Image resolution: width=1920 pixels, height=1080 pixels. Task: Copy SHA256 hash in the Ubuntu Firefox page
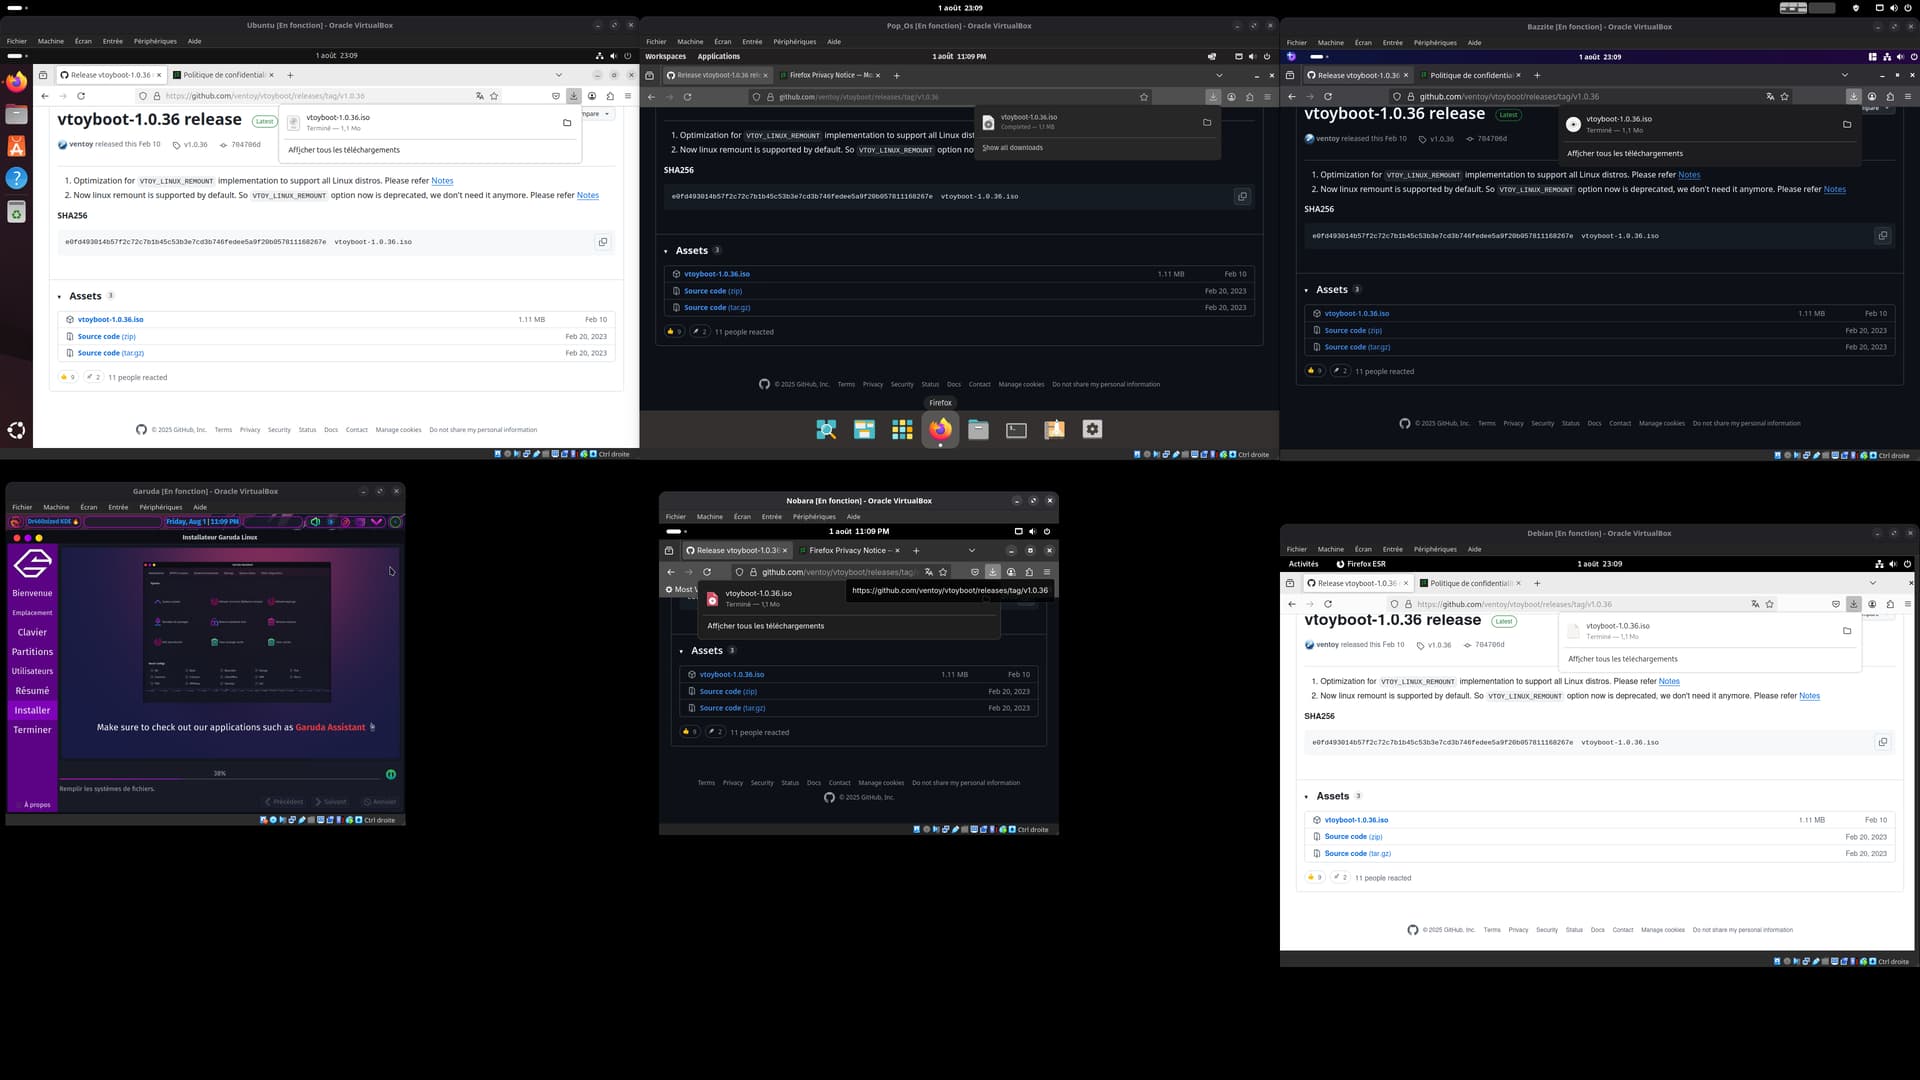click(x=602, y=242)
